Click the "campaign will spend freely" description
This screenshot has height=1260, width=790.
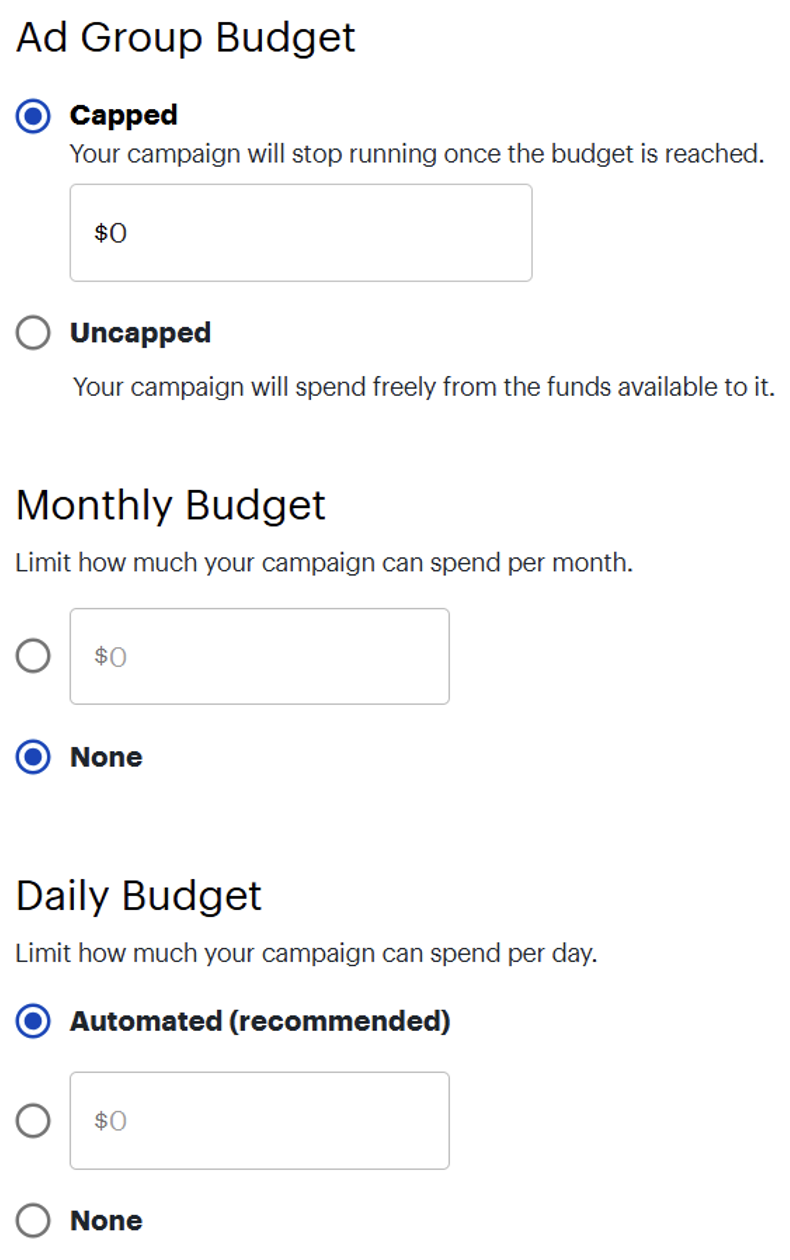(x=424, y=387)
